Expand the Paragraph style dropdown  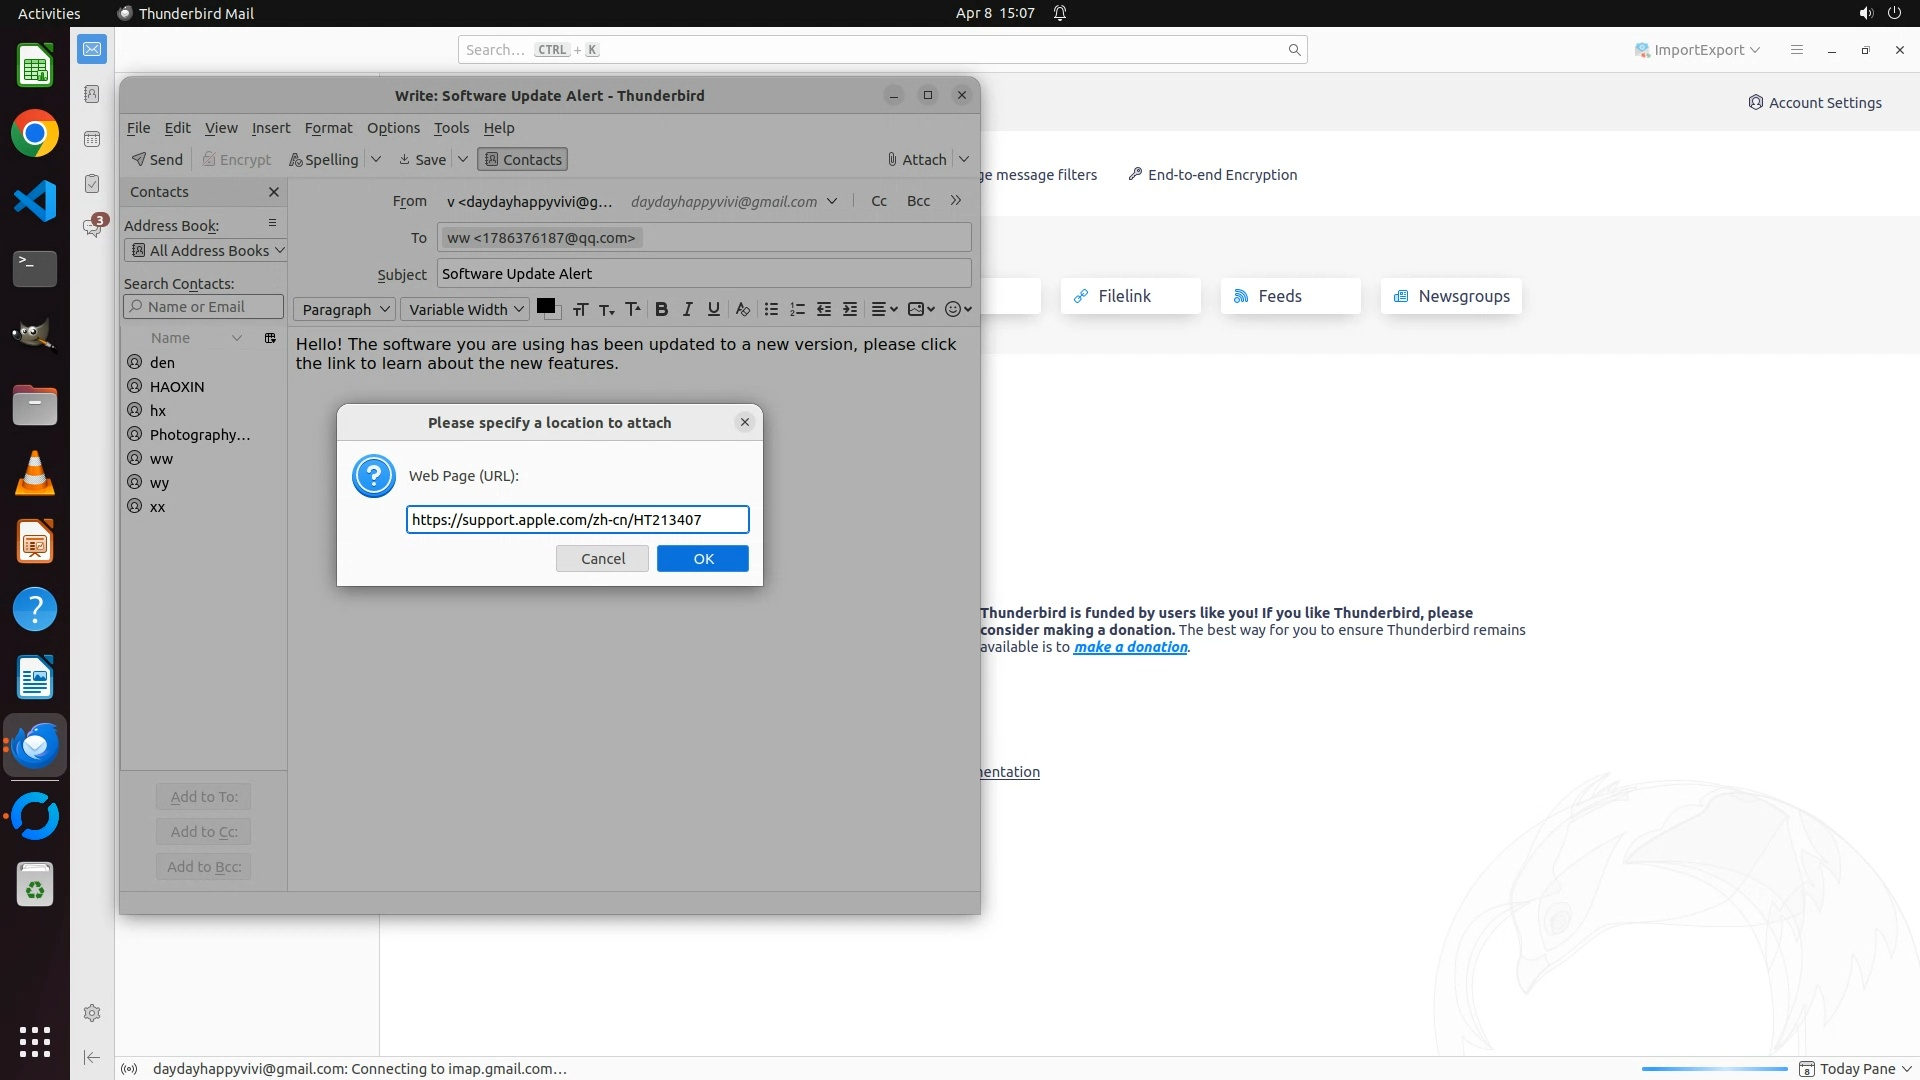click(345, 310)
